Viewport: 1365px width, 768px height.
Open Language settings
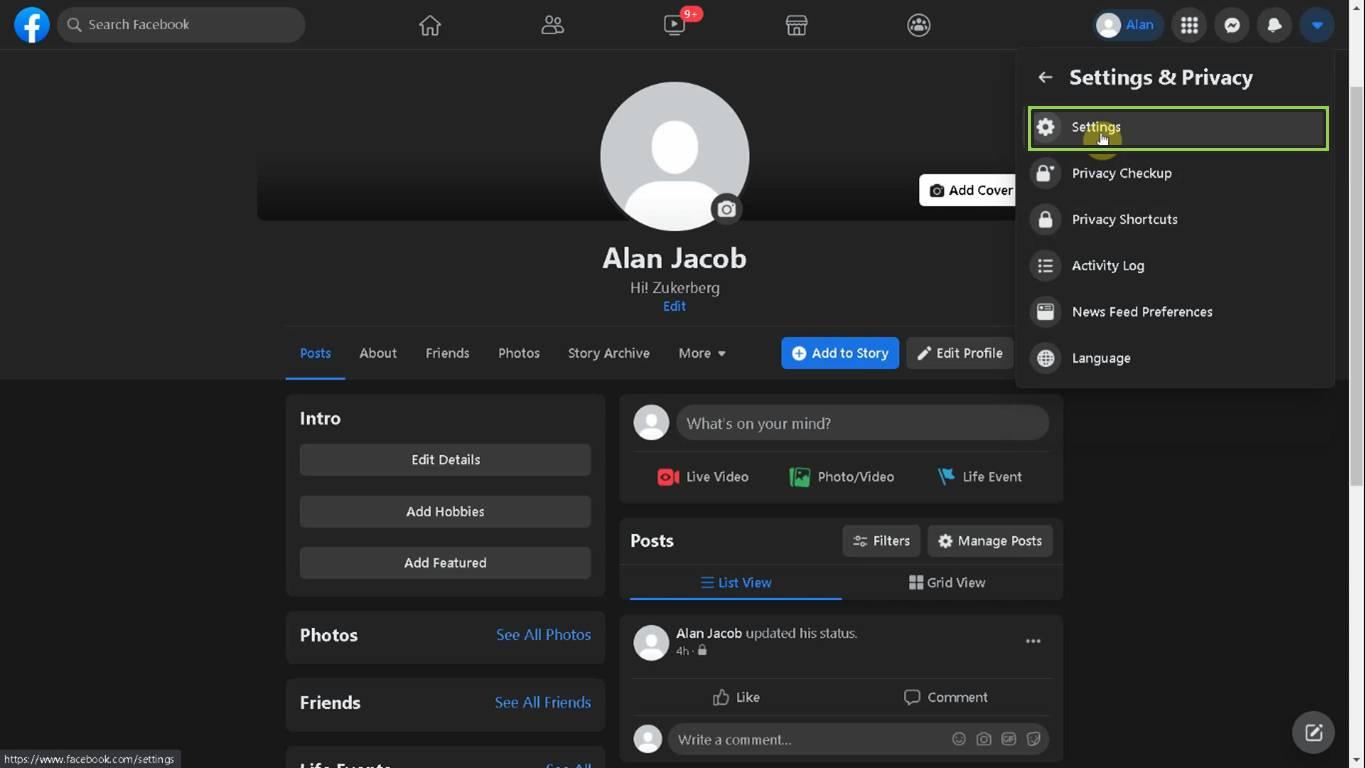(x=1178, y=358)
